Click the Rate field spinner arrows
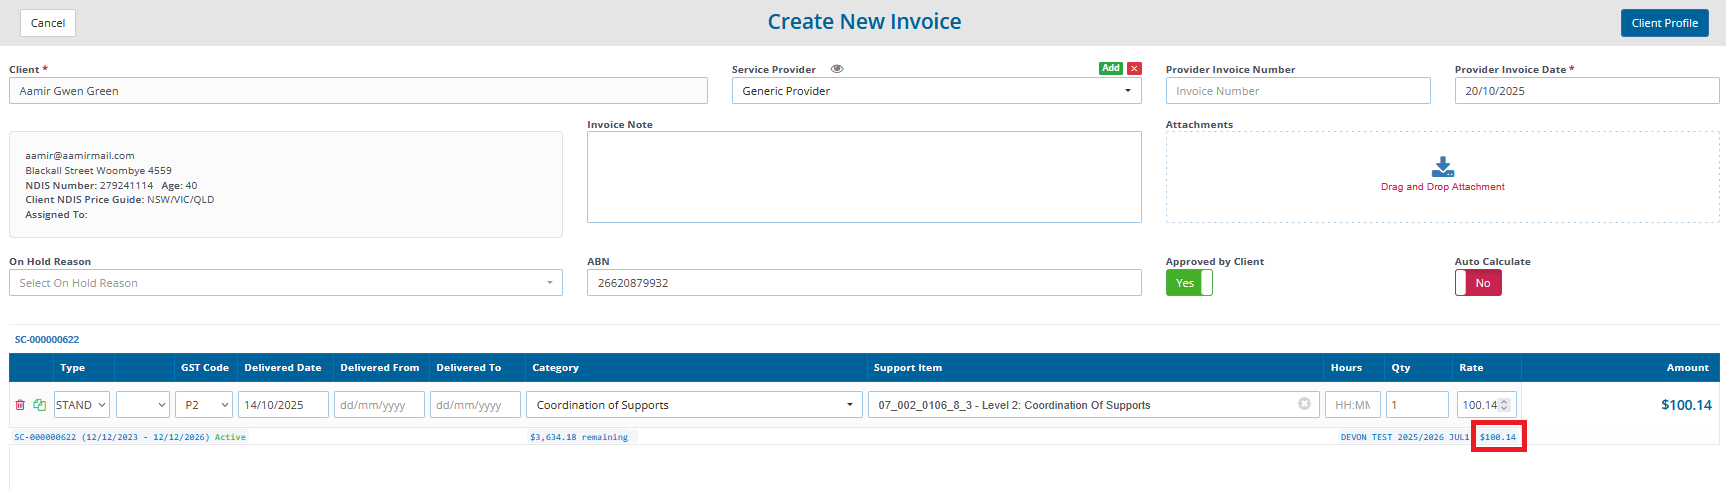Viewport: 1726px width, 491px height. (x=1504, y=405)
